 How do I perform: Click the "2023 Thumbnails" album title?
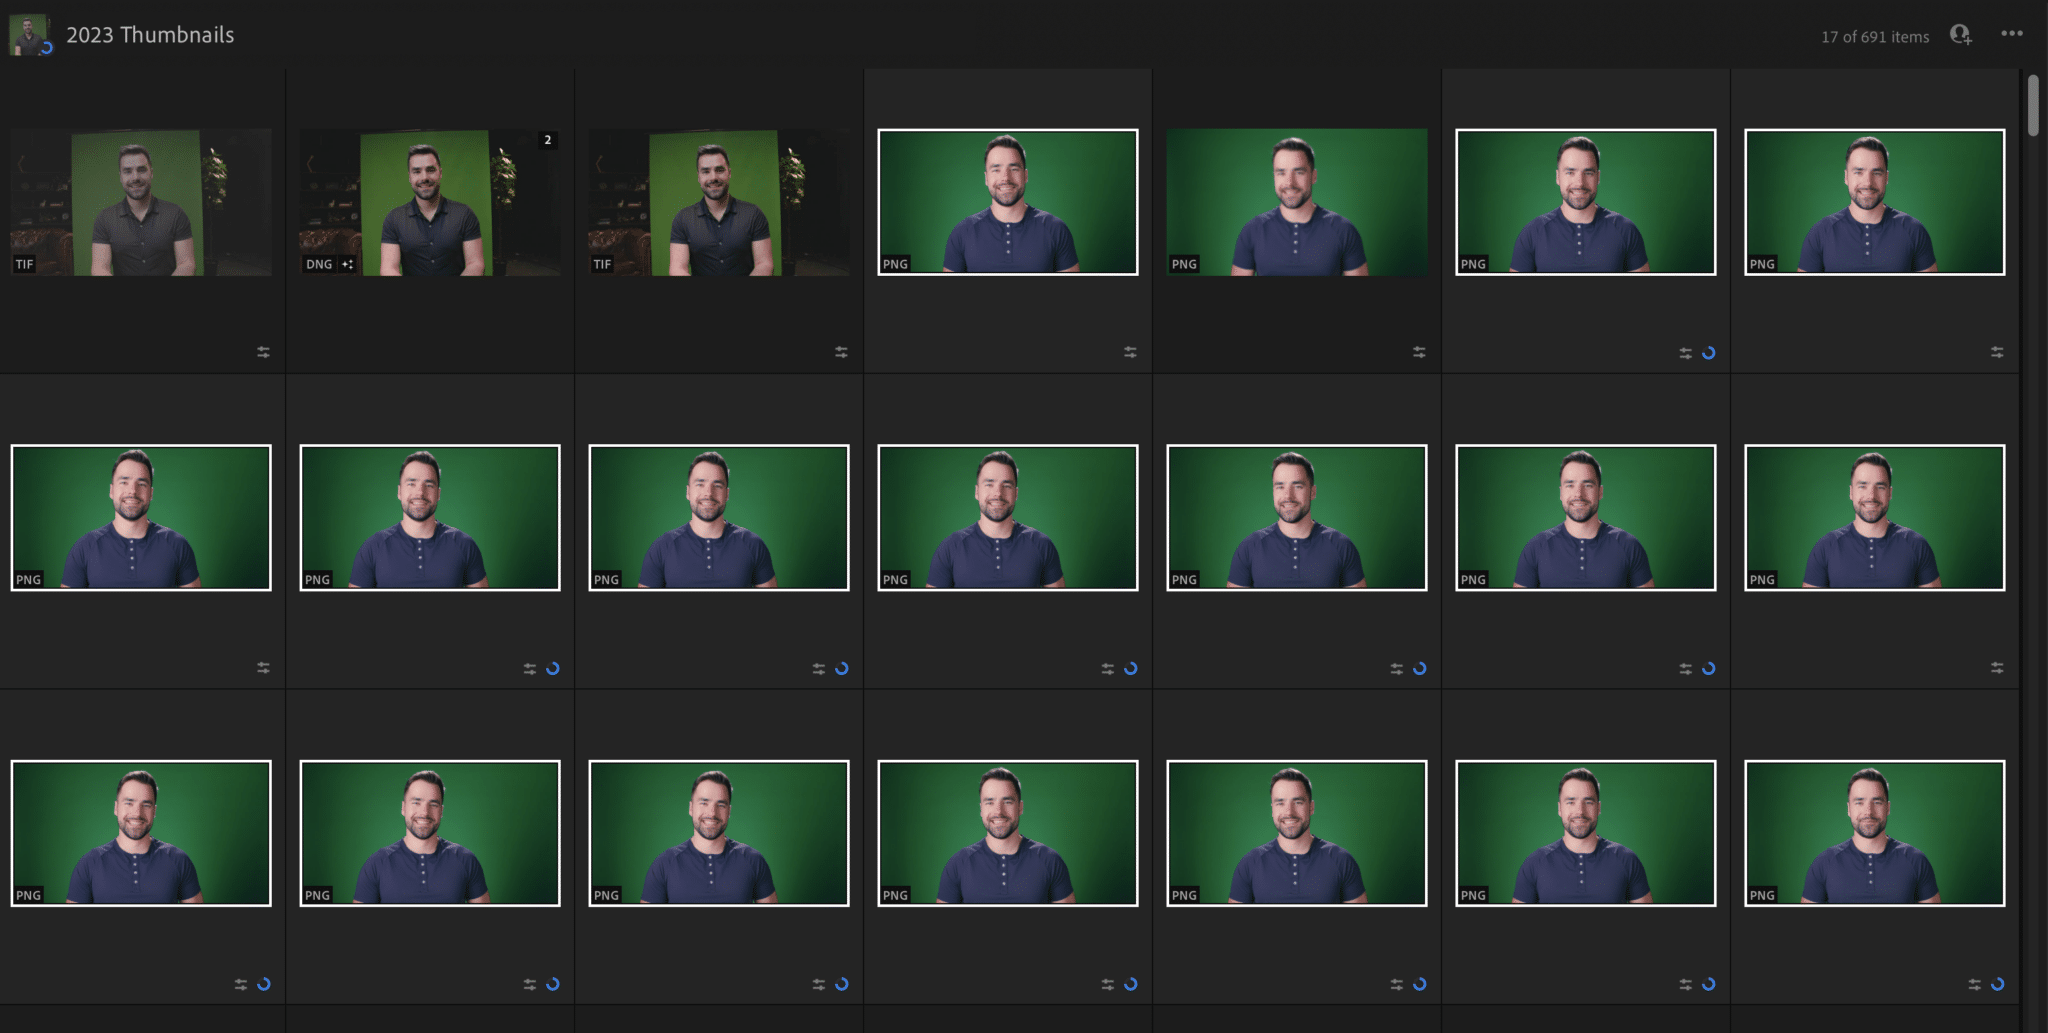coord(151,33)
